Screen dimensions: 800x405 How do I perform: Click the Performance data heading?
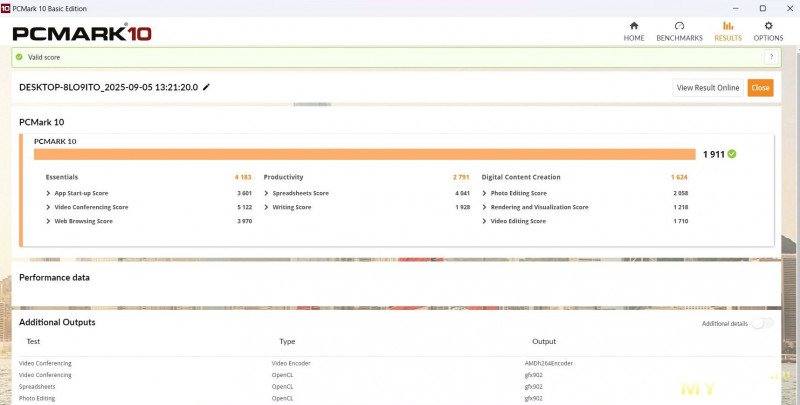tap(54, 277)
